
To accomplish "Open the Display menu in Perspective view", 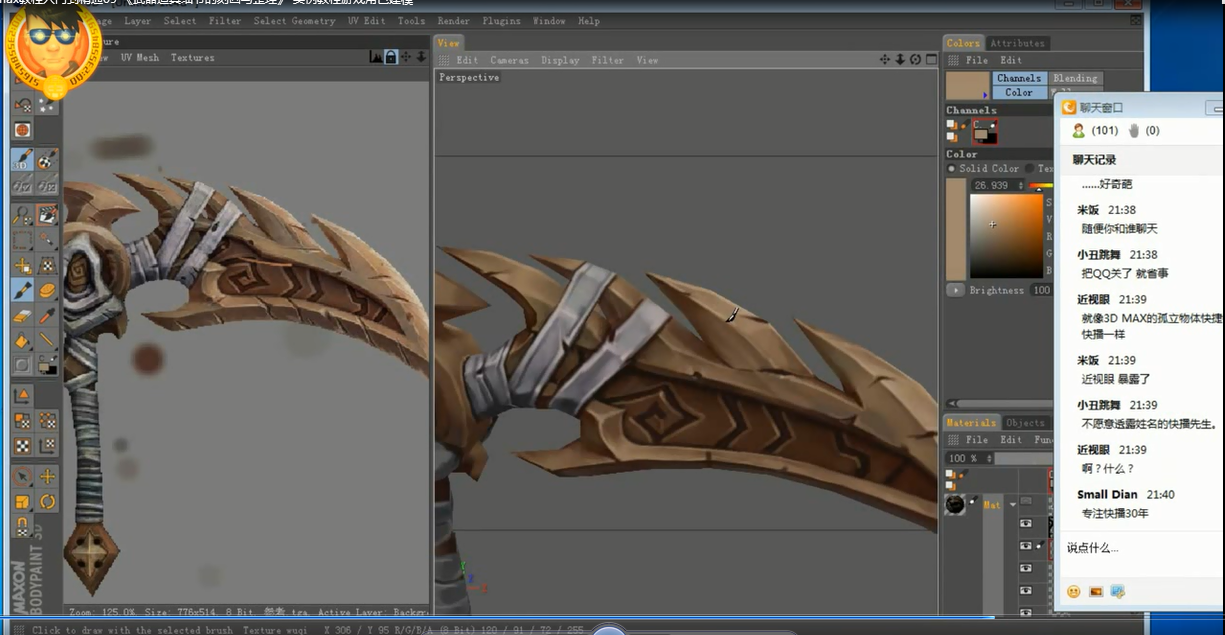I will click(560, 60).
